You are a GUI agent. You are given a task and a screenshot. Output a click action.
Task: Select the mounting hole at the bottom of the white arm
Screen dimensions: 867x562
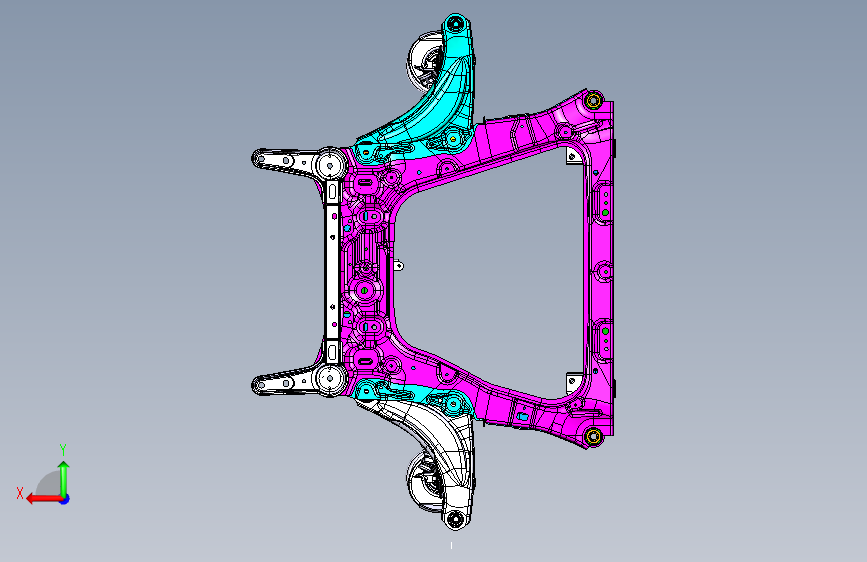click(x=455, y=519)
